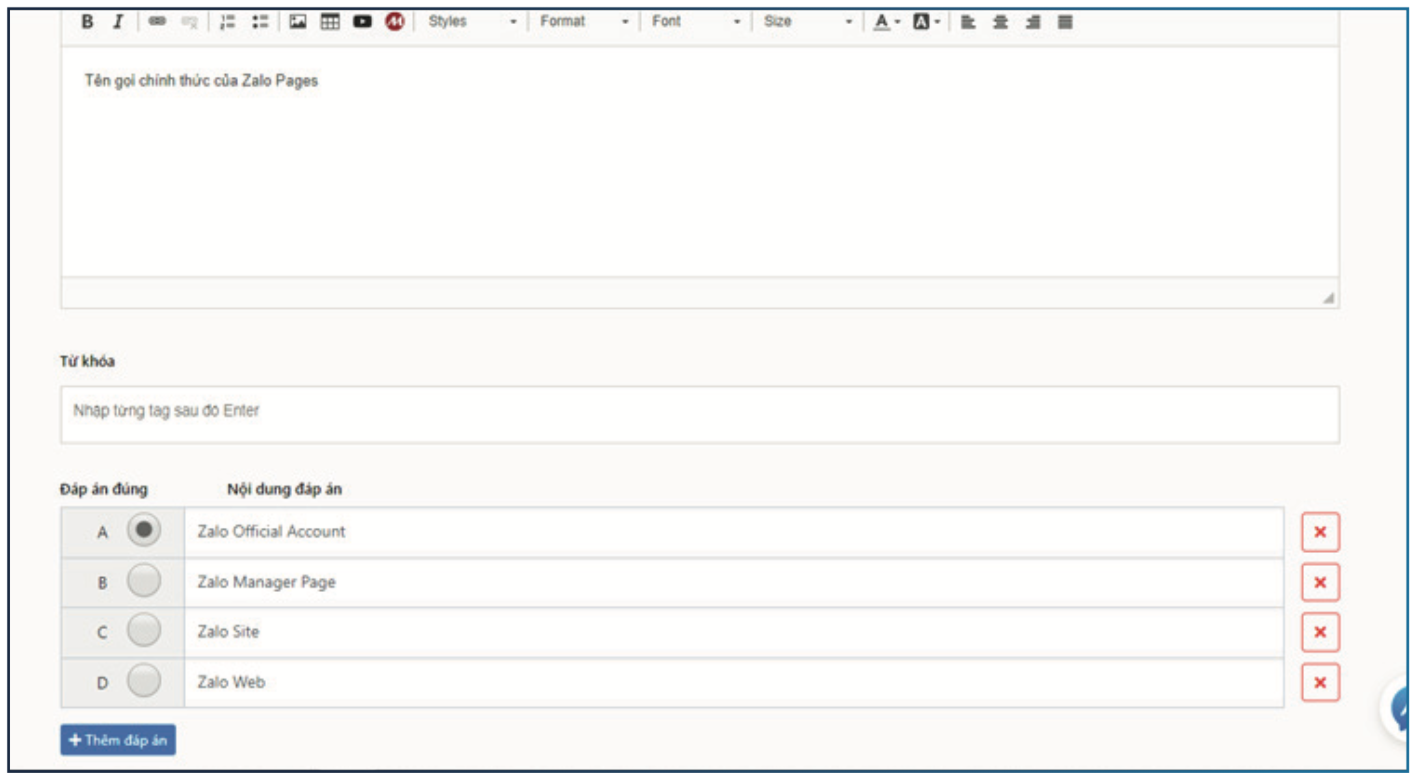Click the Thêm đáp án button
The width and height of the screenshot is (1416, 782).
(x=118, y=740)
